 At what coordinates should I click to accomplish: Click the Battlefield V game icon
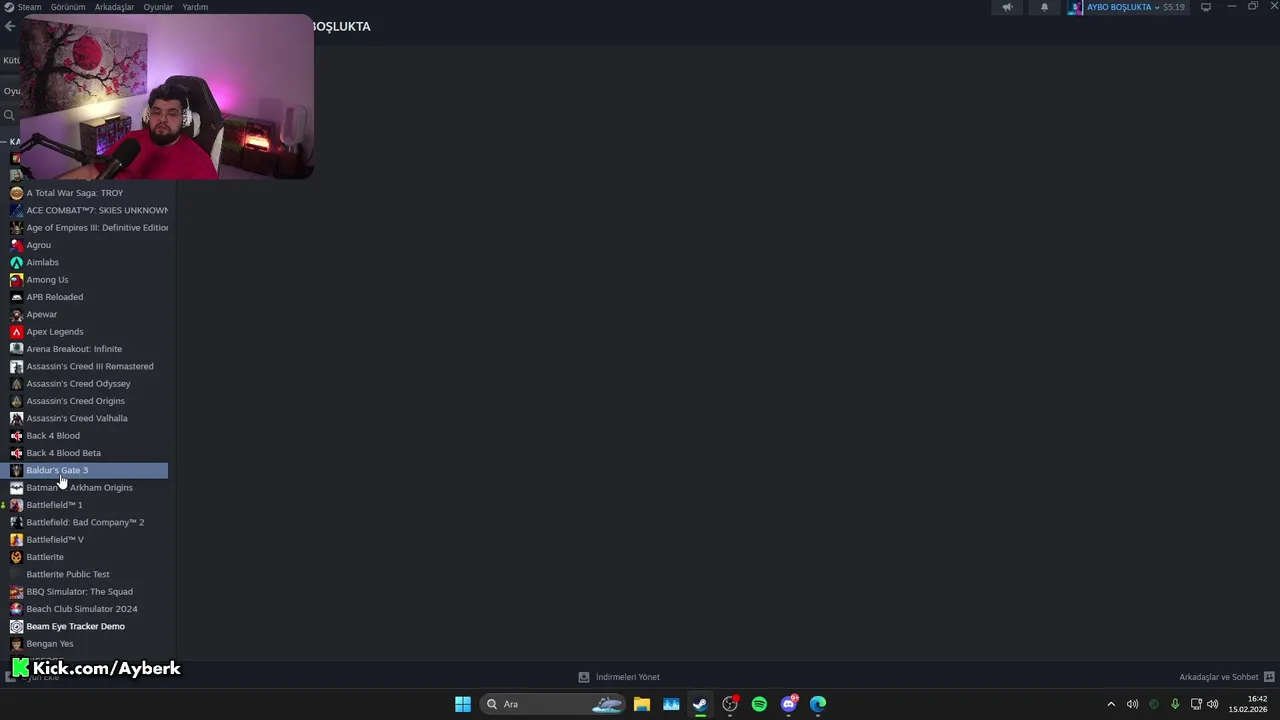pyautogui.click(x=16, y=539)
